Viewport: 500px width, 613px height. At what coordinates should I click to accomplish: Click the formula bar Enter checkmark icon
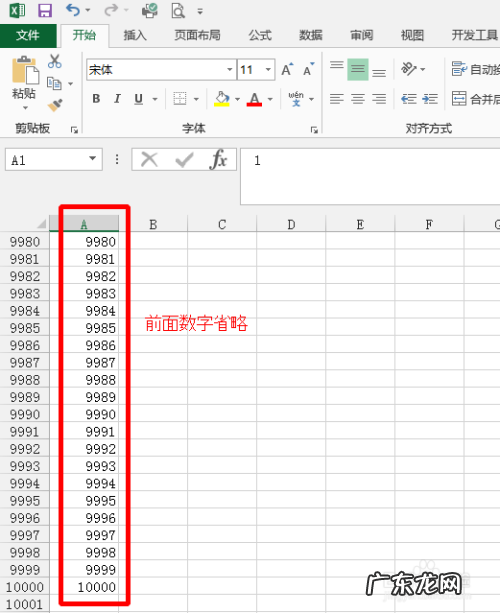[184, 160]
